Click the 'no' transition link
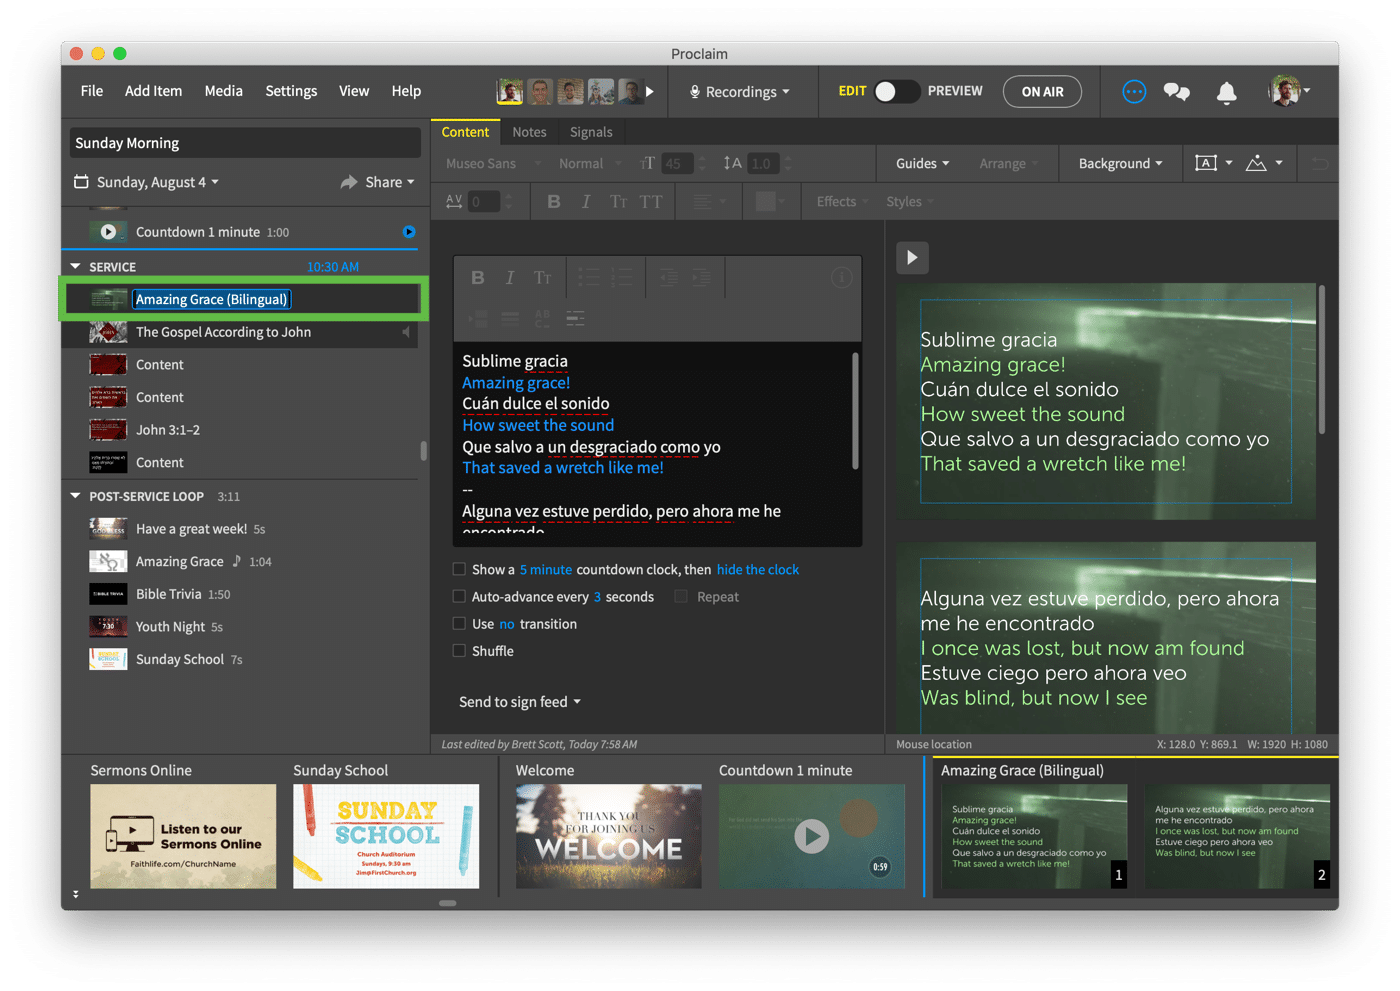The width and height of the screenshot is (1400, 991). tap(507, 623)
